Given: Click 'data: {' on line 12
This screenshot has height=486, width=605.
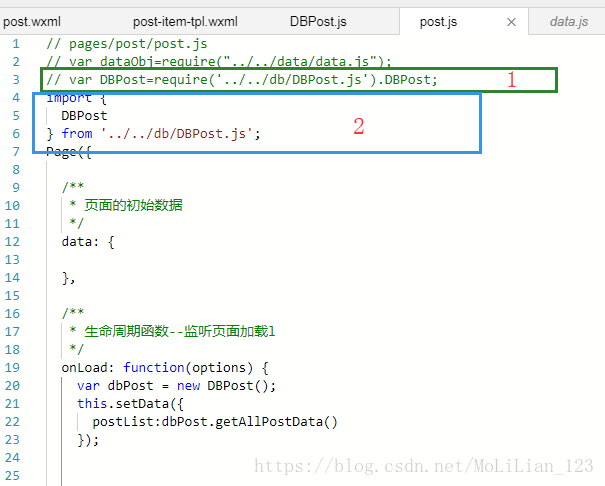Looking at the screenshot, I should [x=88, y=242].
